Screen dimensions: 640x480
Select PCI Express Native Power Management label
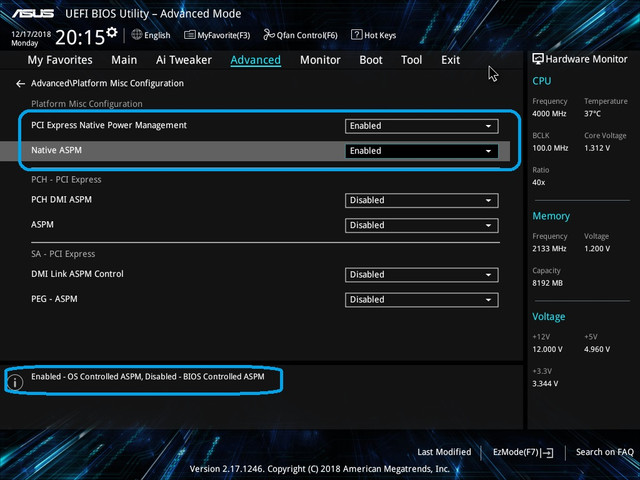109,125
